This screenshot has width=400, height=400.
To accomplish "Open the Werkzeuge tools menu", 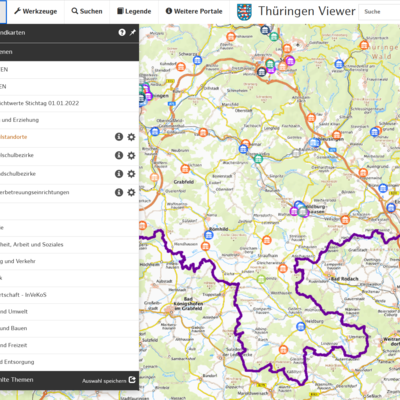I will point(36,11).
